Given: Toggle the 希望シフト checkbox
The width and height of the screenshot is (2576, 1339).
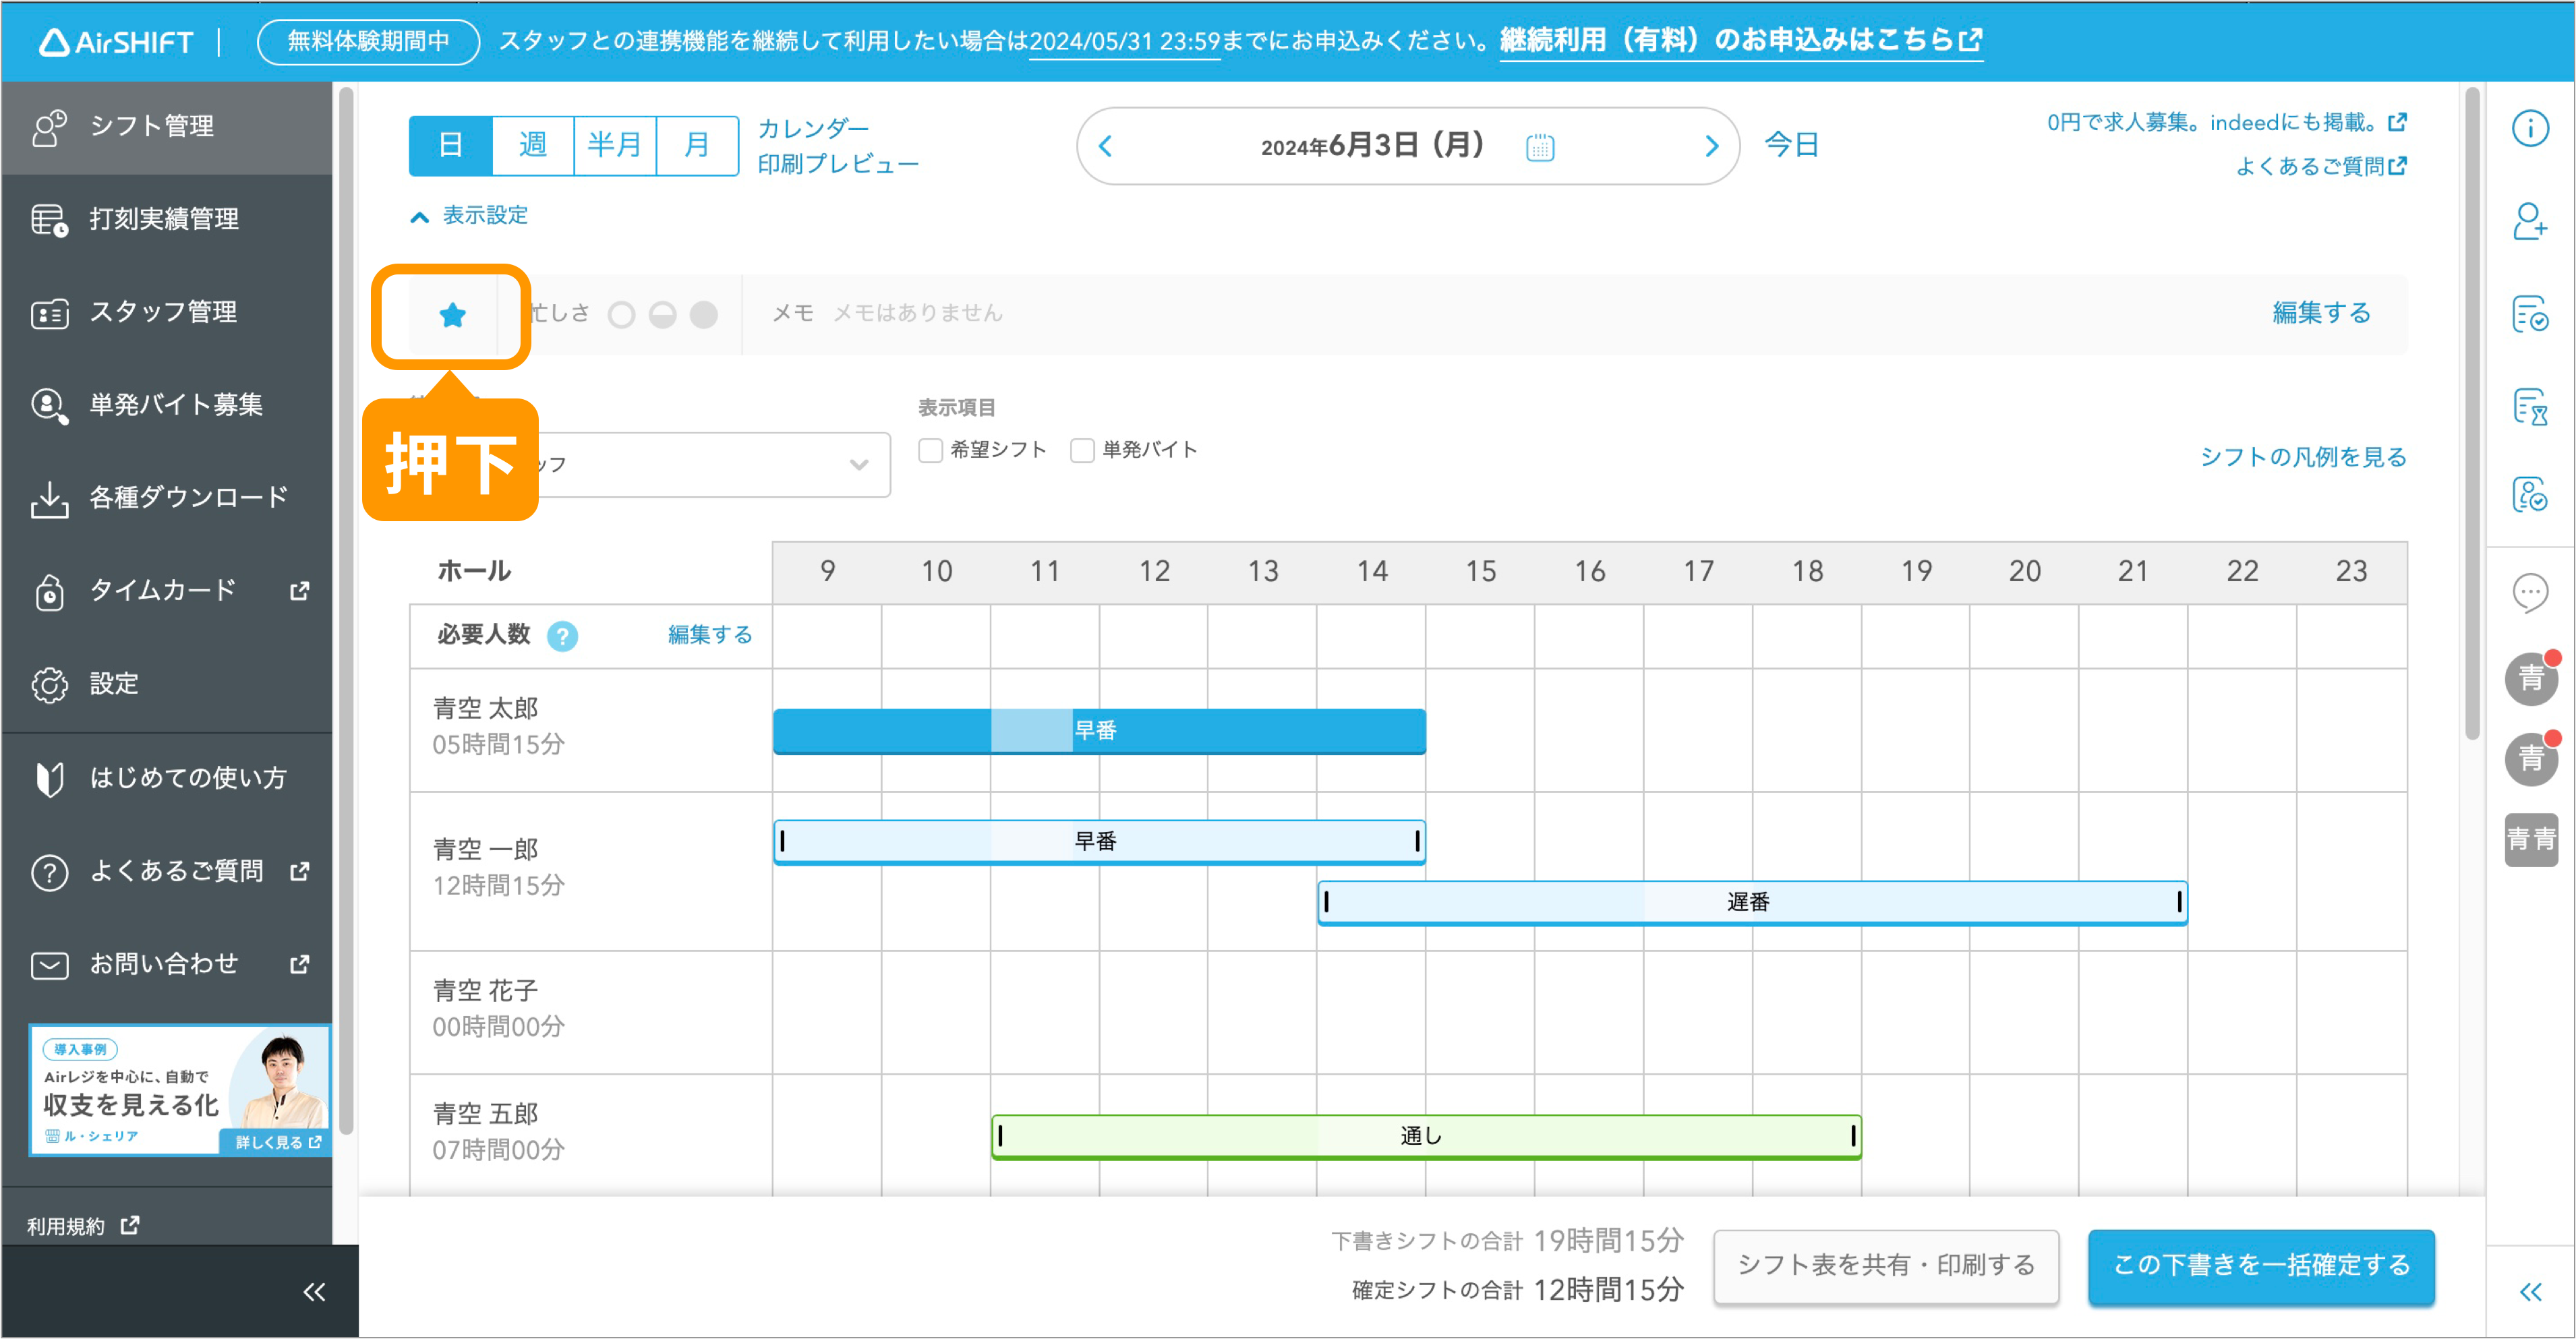Looking at the screenshot, I should (930, 450).
